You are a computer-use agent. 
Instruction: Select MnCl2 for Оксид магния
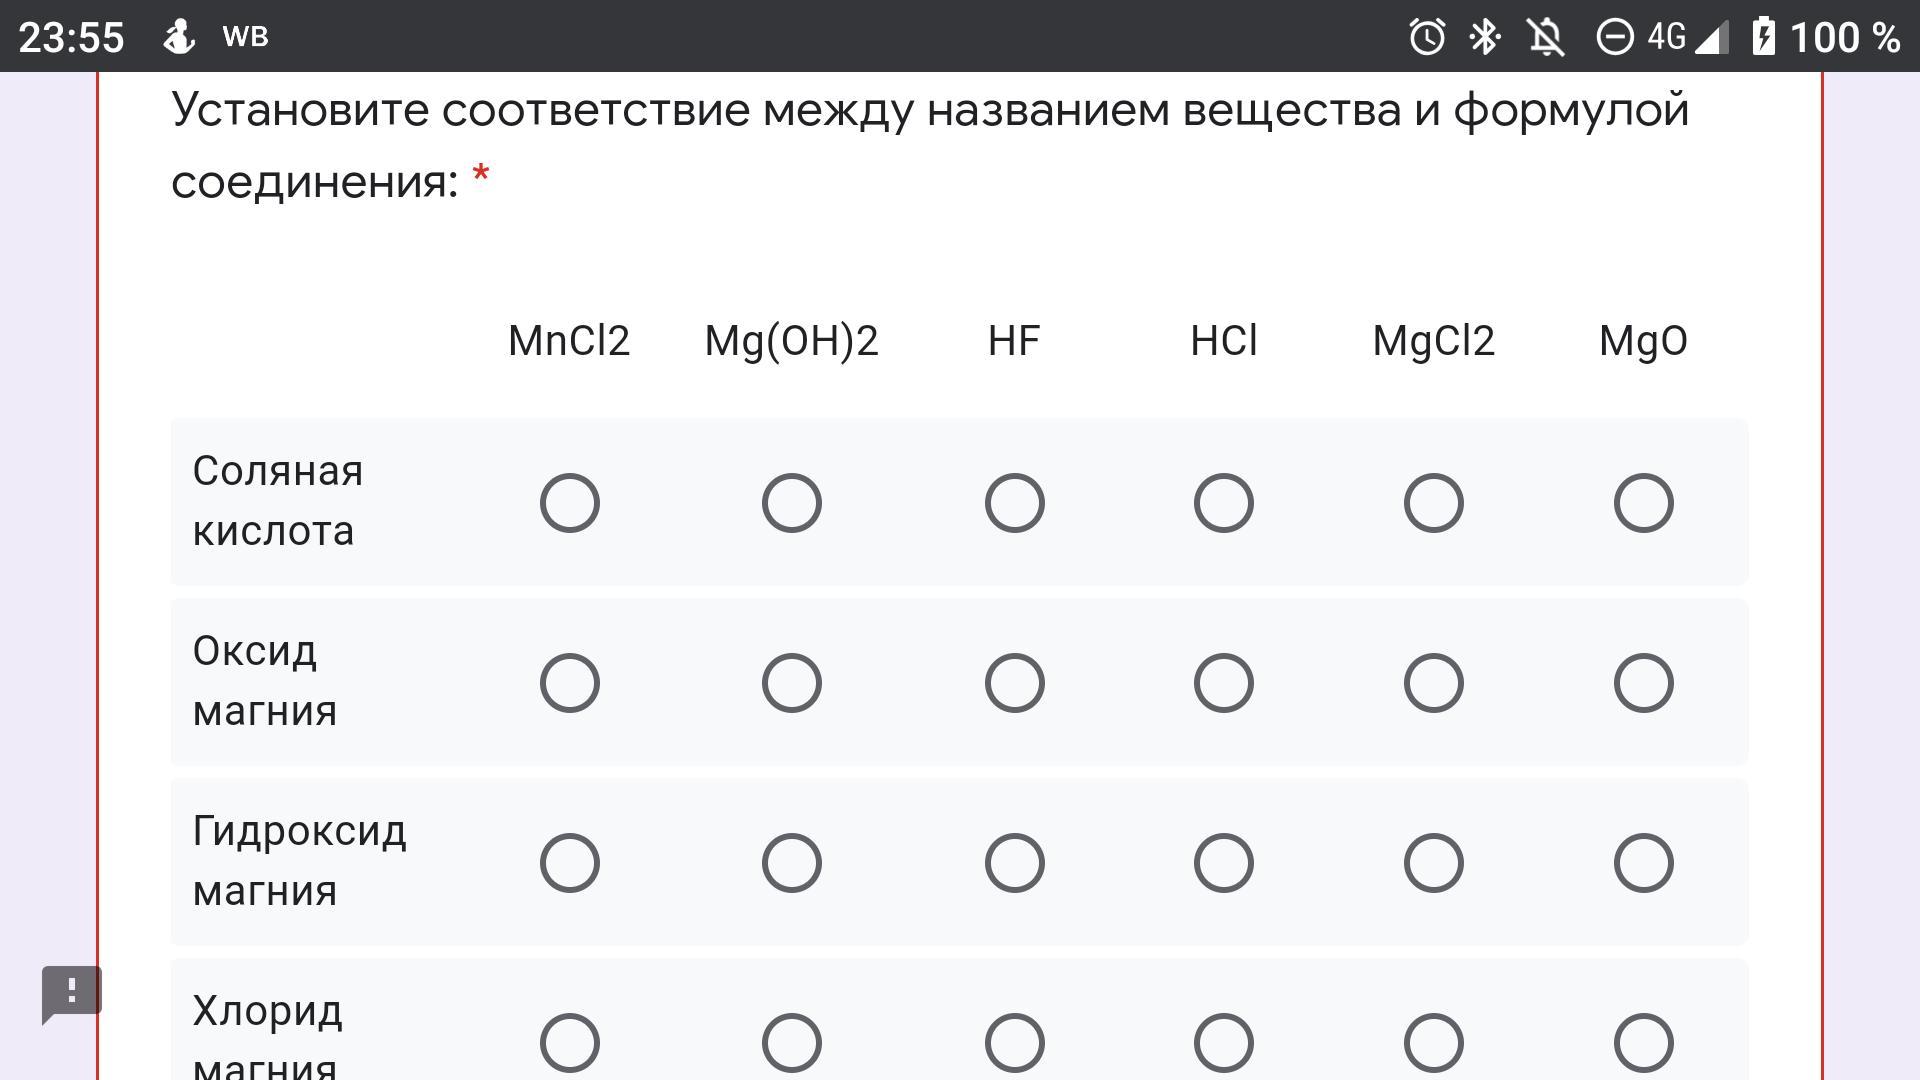[570, 683]
